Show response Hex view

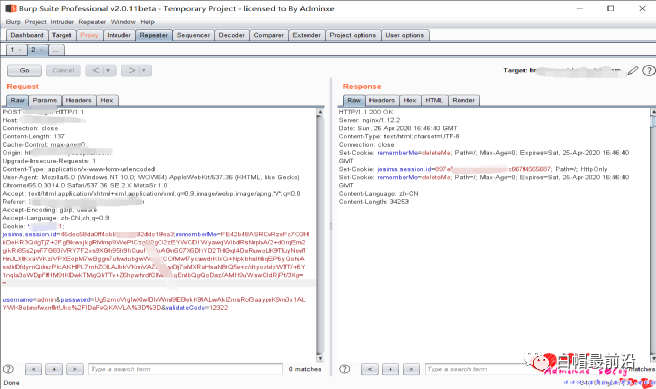(x=410, y=100)
